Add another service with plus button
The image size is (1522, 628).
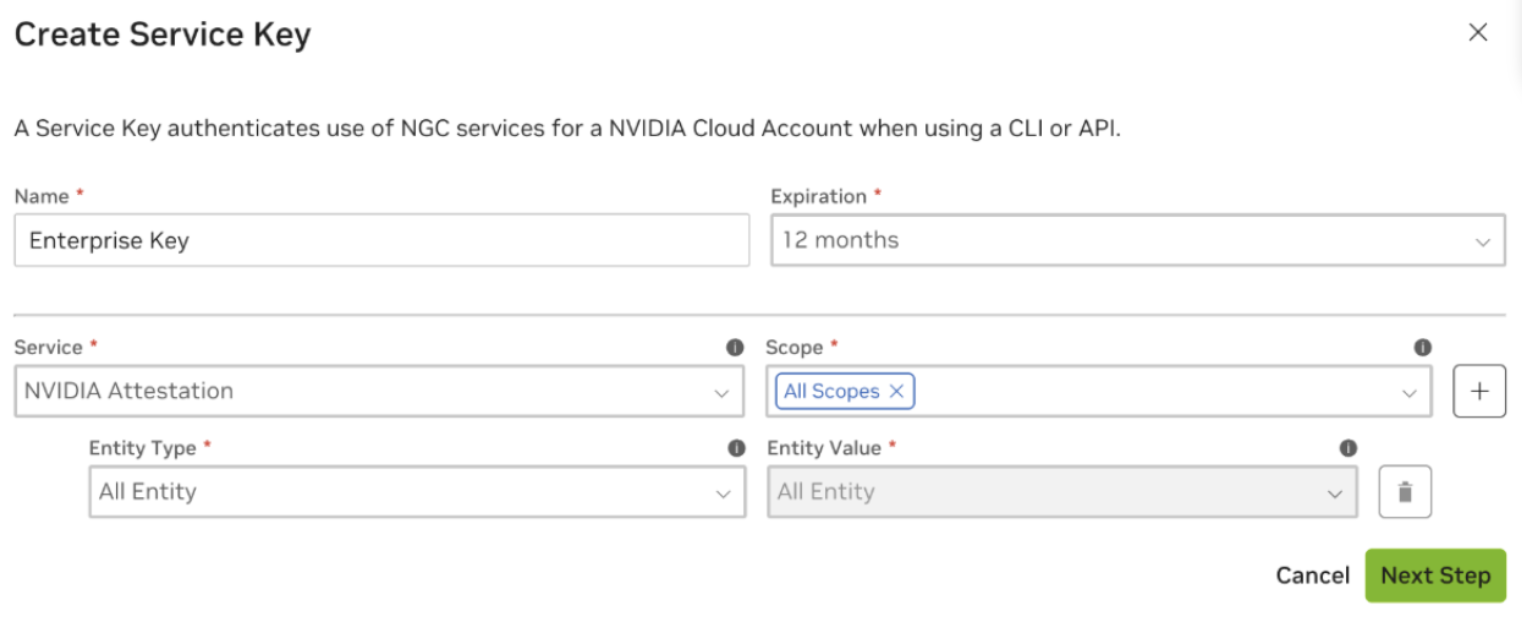click(1479, 392)
